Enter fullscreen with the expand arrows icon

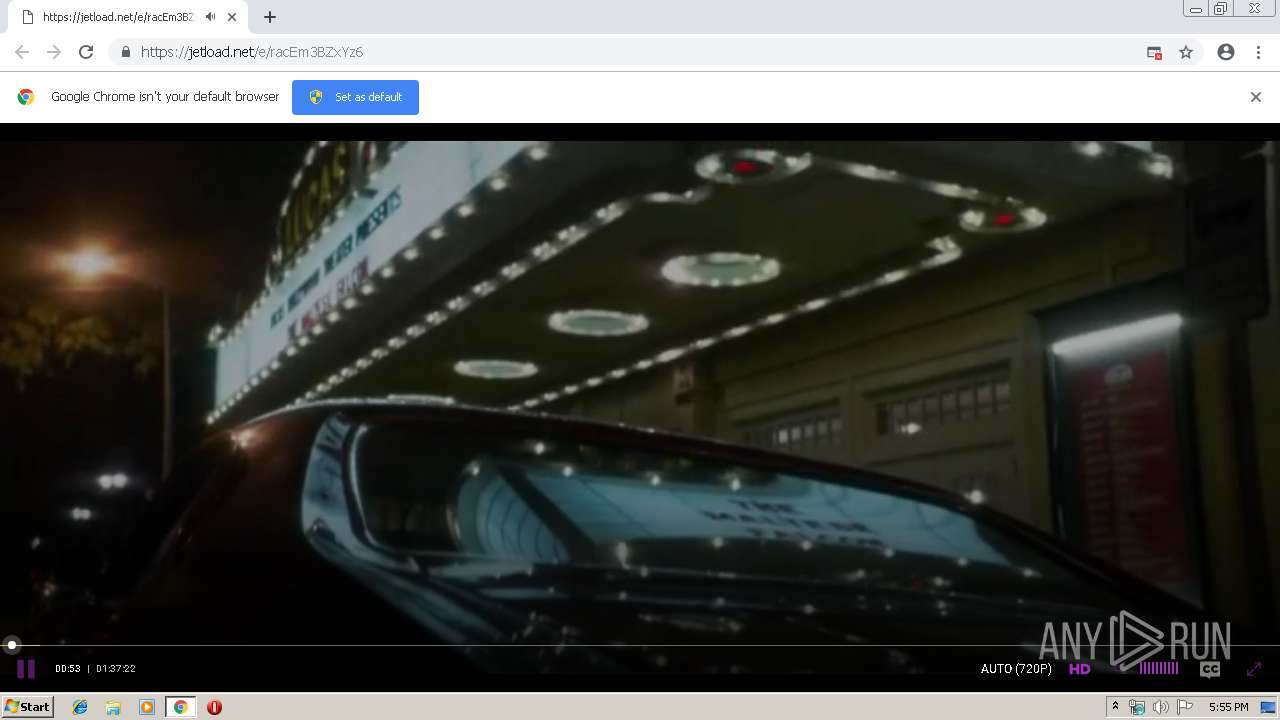pos(1254,669)
